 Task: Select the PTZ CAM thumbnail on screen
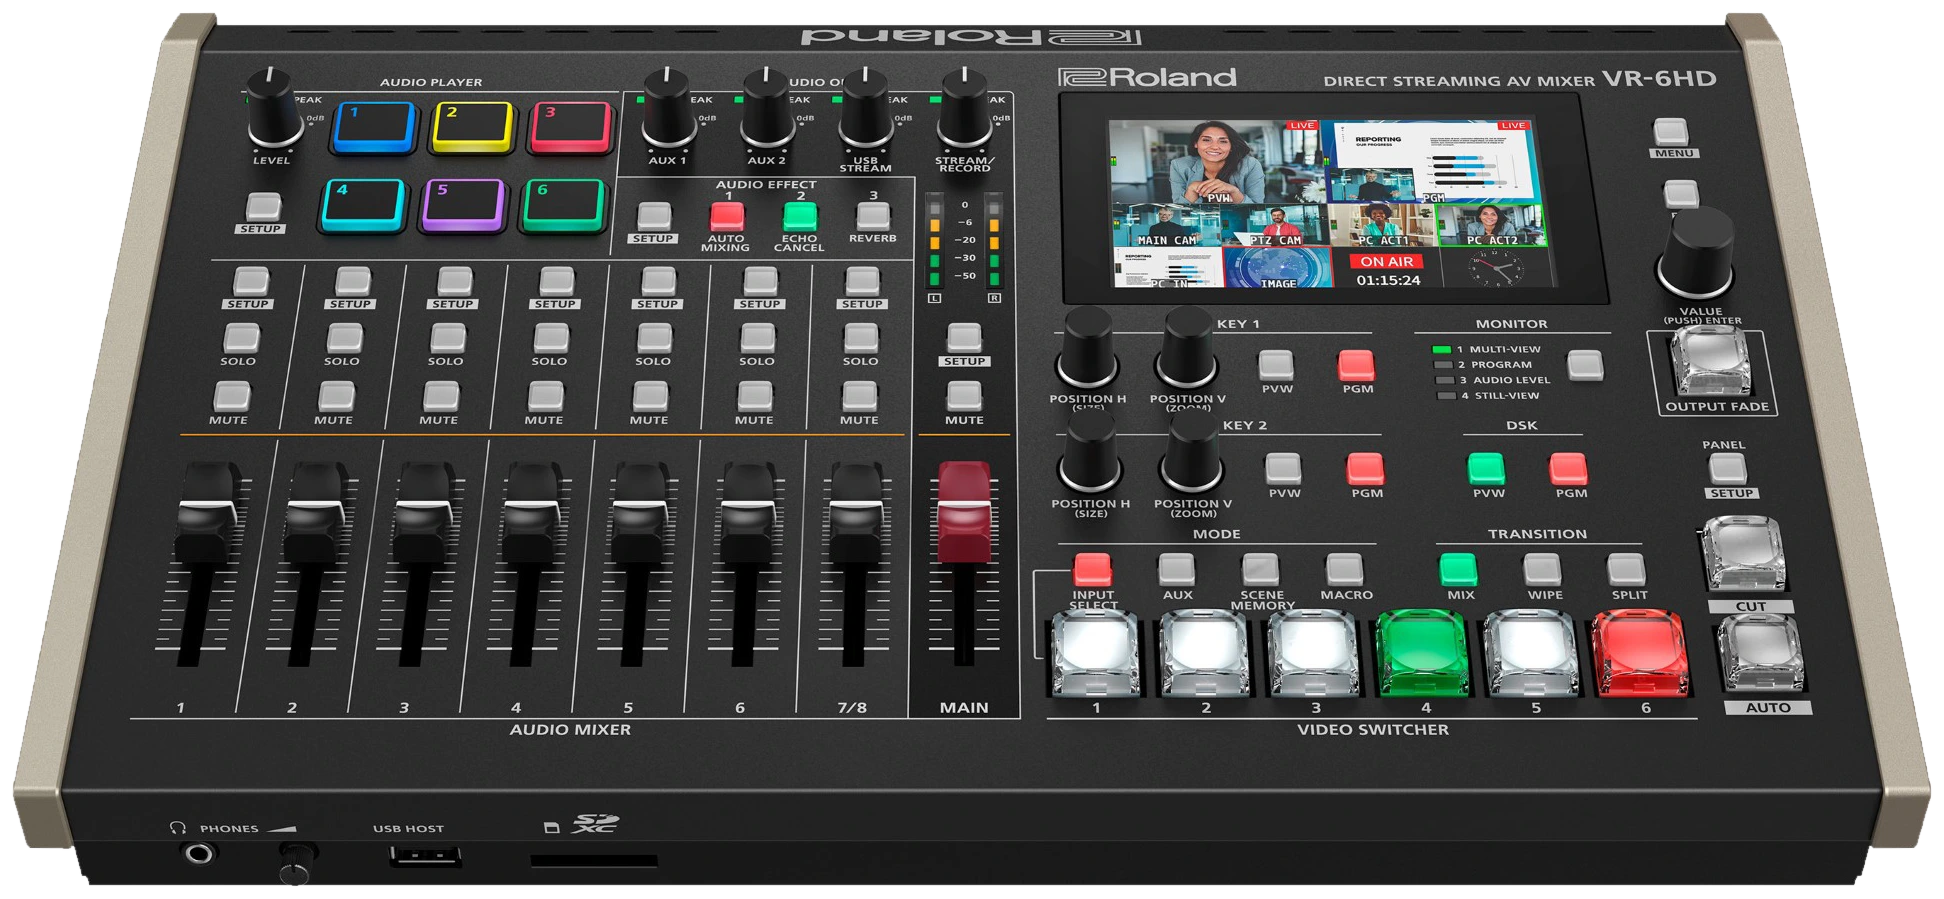point(1277,225)
